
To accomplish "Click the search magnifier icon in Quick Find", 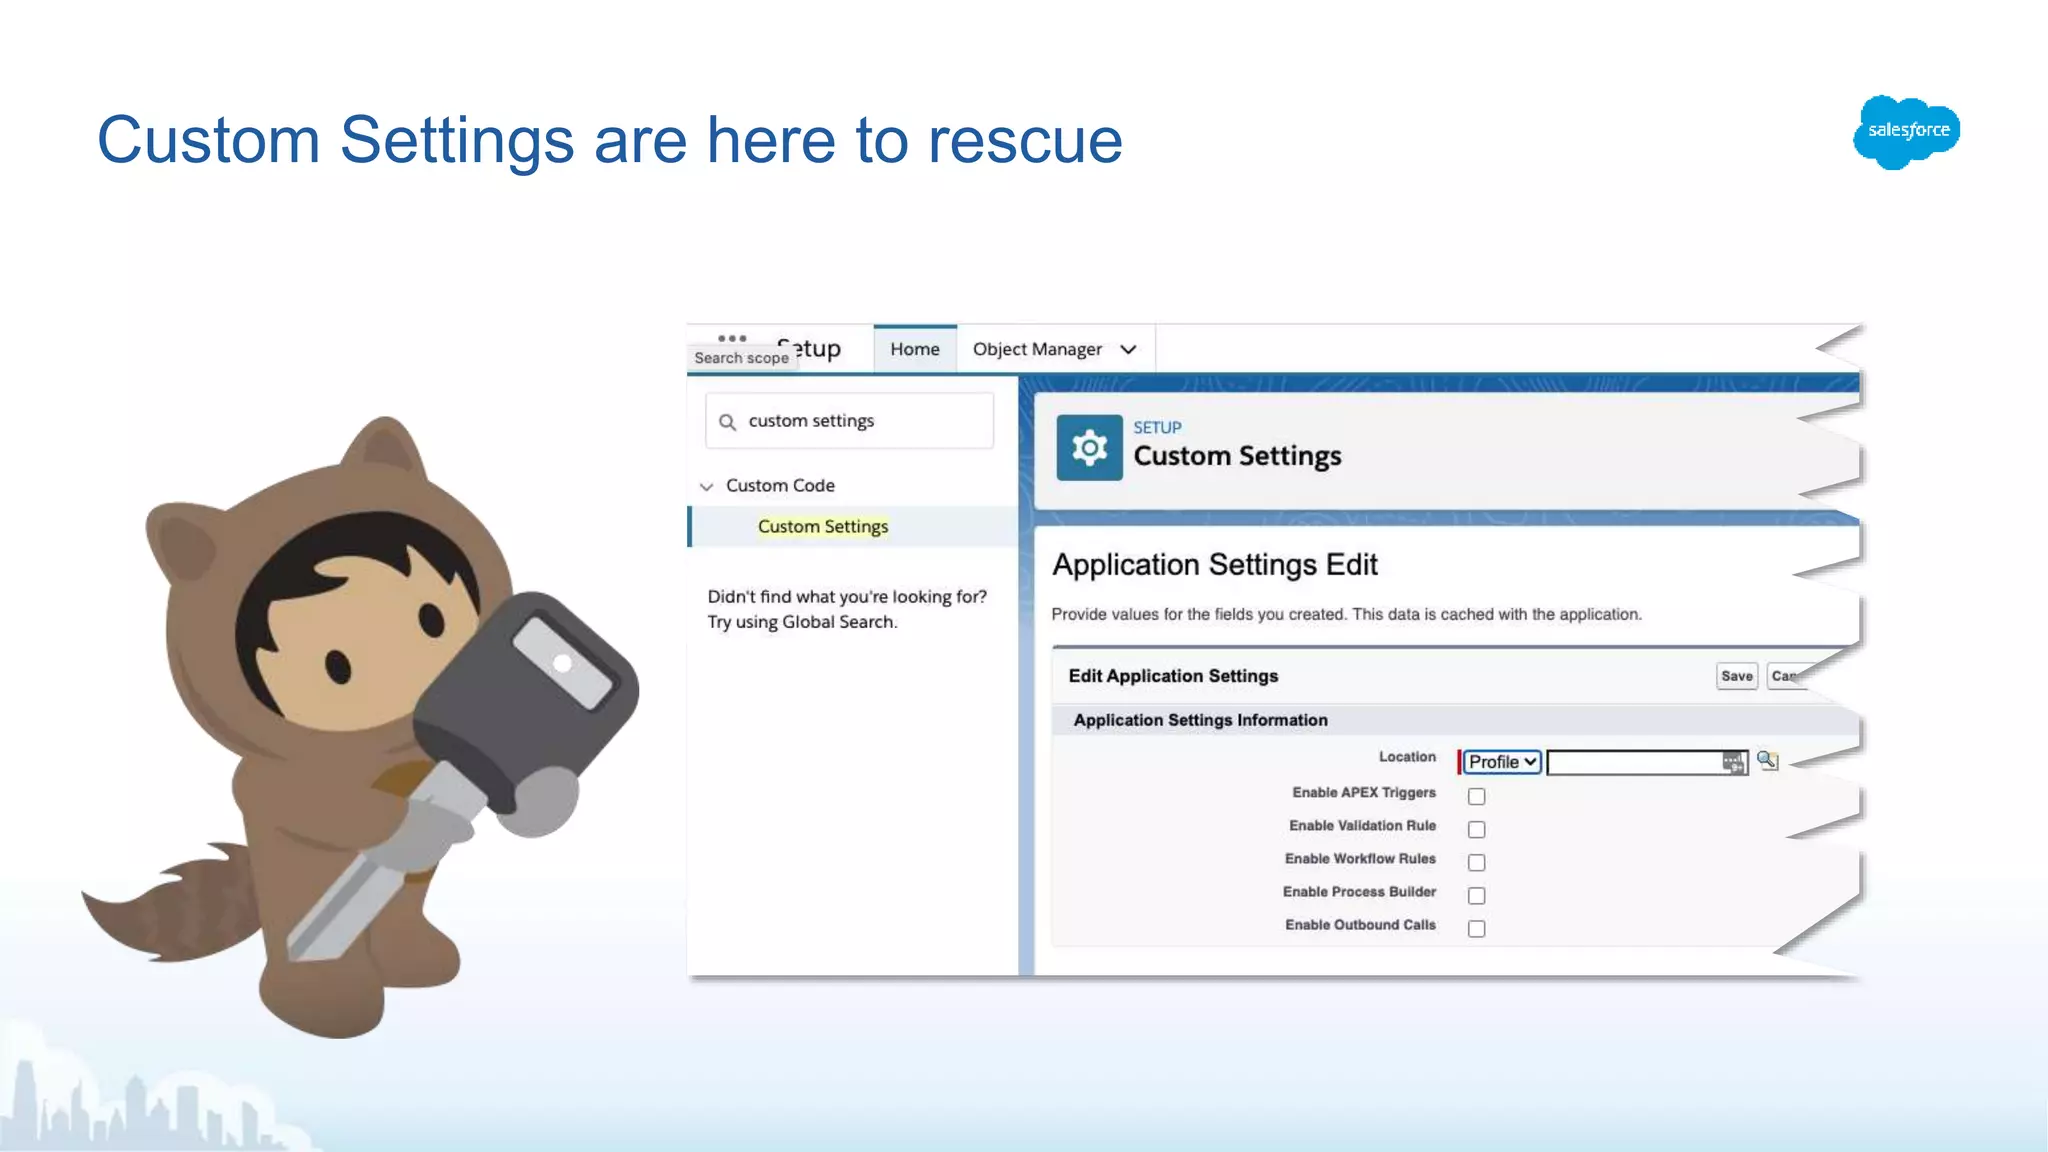I will point(728,422).
